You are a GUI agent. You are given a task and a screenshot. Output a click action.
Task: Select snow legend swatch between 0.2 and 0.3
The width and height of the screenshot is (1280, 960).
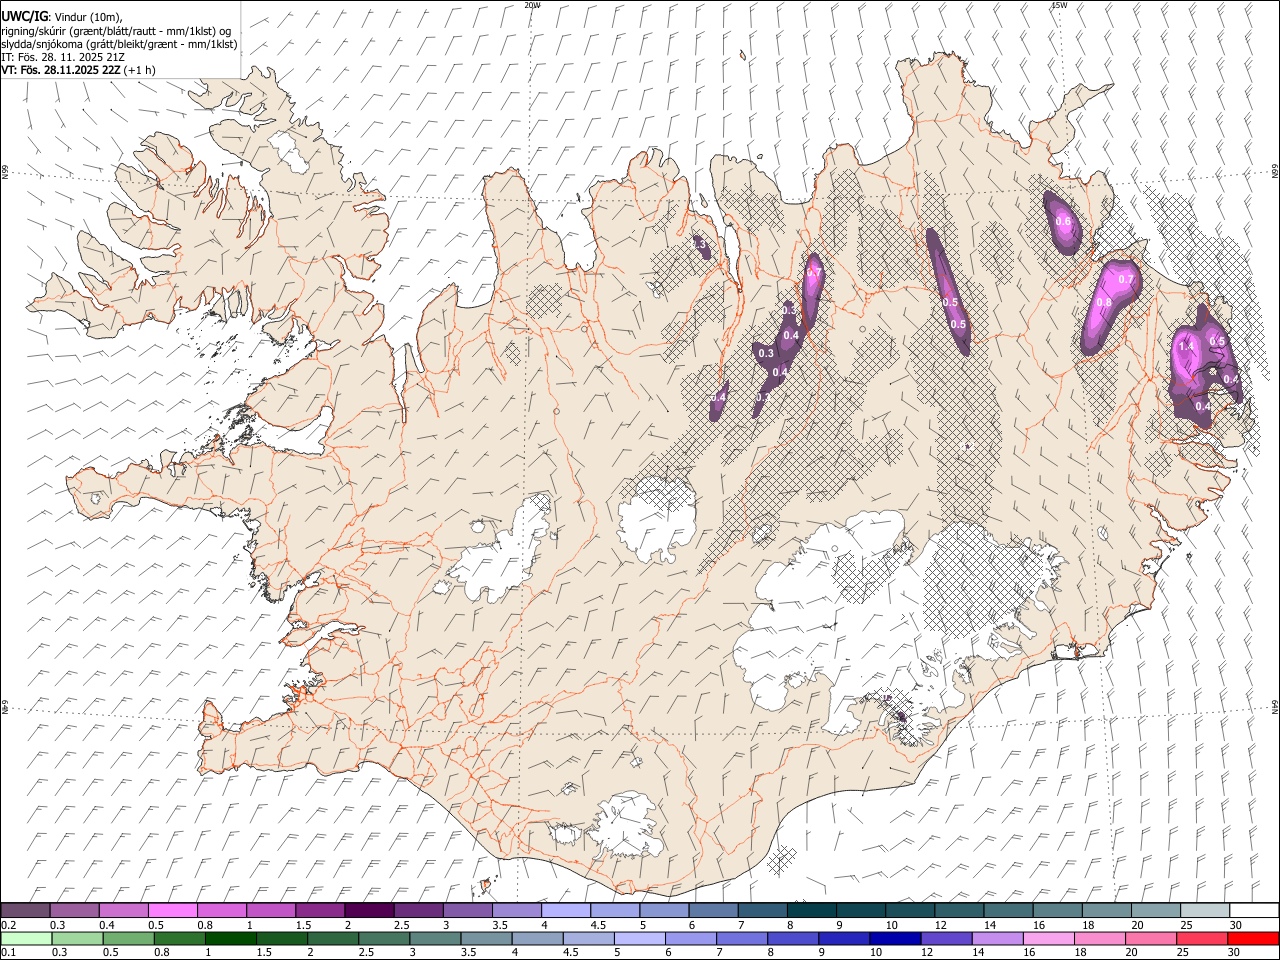[25, 910]
